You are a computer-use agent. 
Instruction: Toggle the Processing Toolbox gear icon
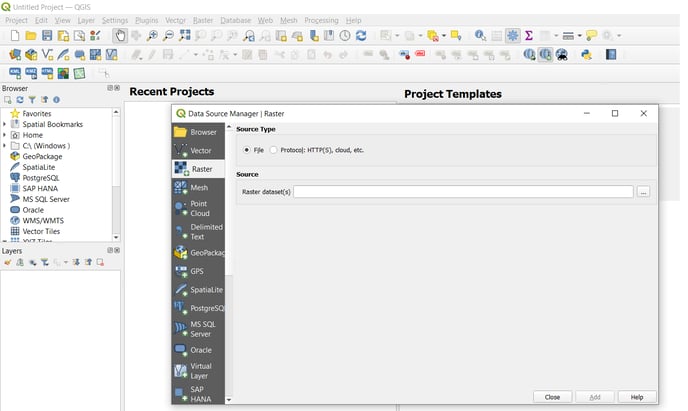pos(512,36)
